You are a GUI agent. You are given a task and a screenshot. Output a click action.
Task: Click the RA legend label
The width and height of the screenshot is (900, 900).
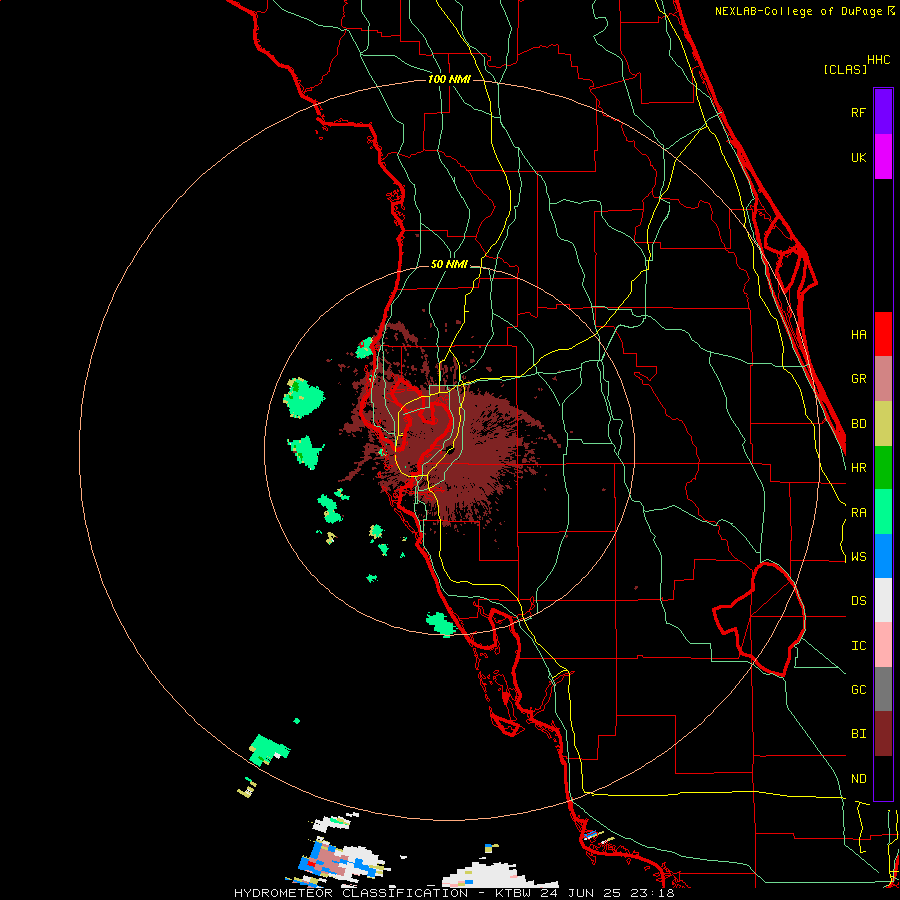858,513
